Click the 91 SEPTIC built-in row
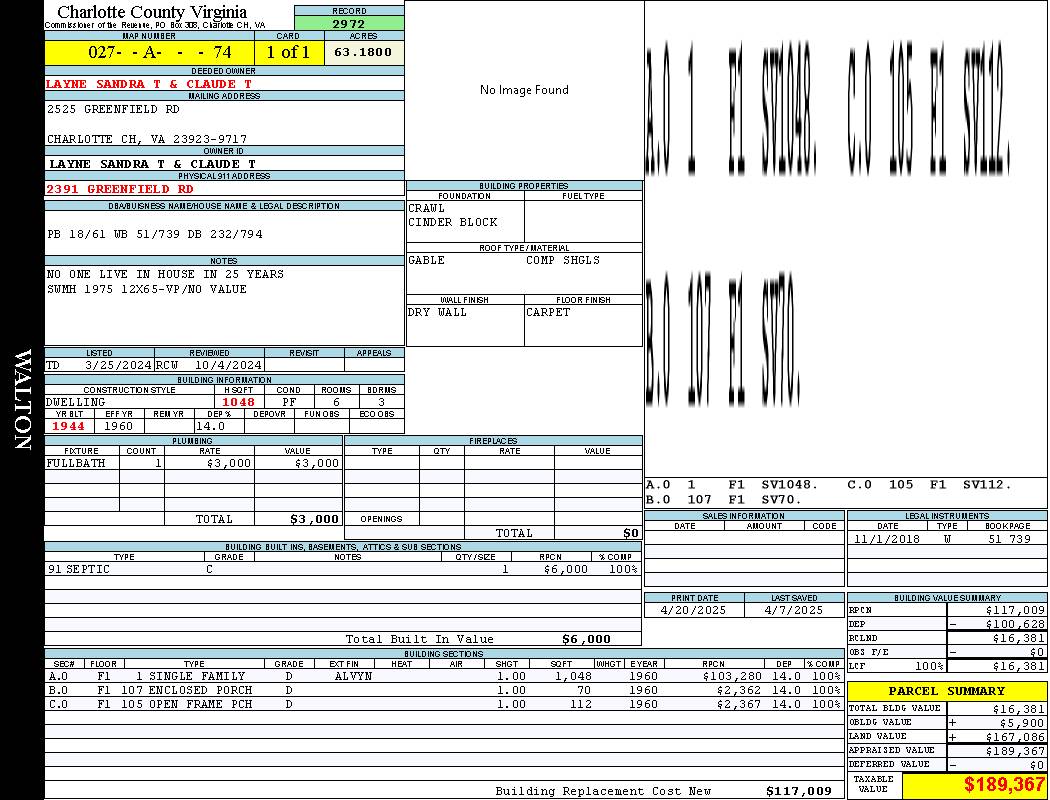This screenshot has height=800, width=1050. click(343, 569)
